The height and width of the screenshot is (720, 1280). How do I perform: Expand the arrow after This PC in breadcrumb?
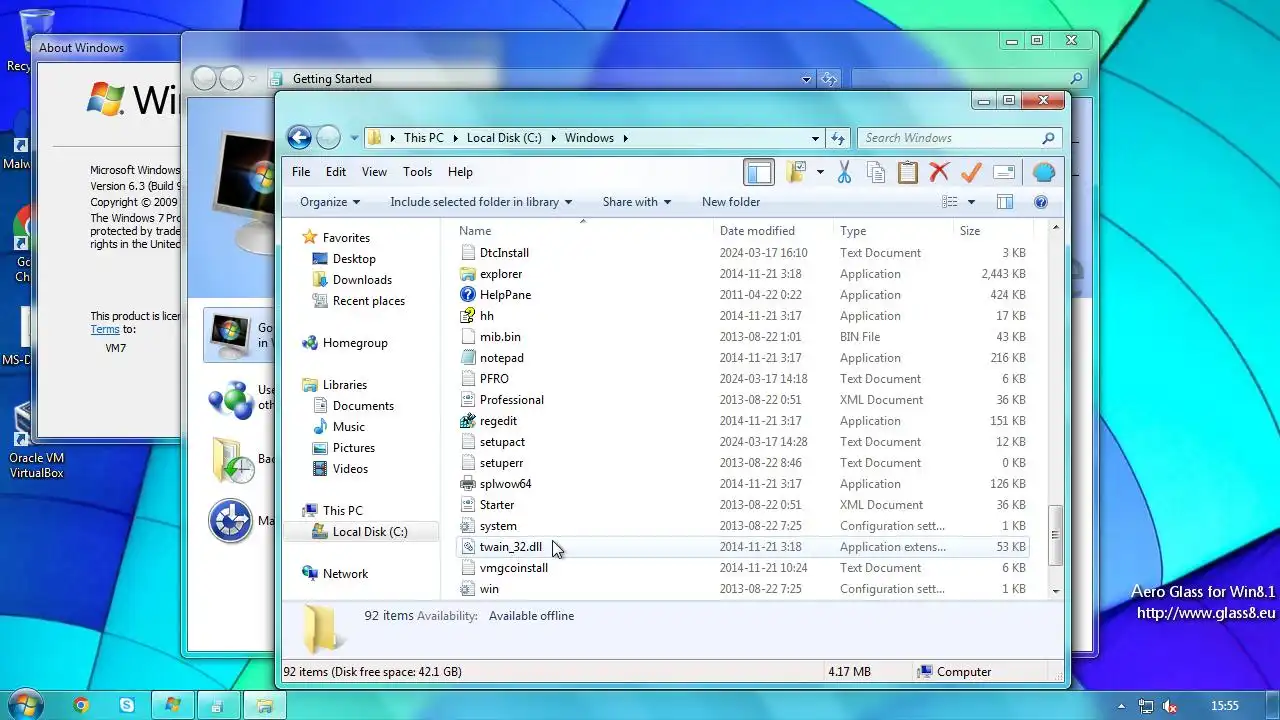click(x=455, y=138)
